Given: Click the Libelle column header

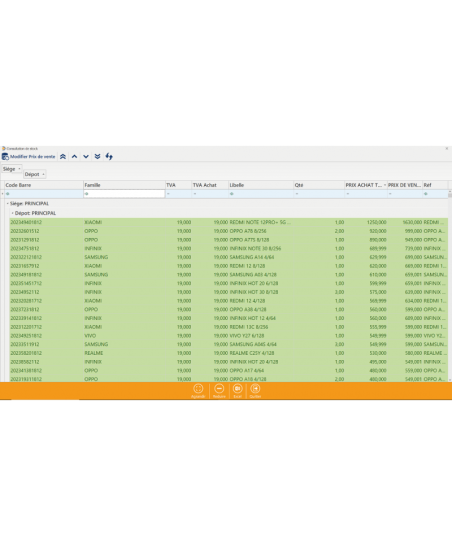Looking at the screenshot, I should coord(261,185).
